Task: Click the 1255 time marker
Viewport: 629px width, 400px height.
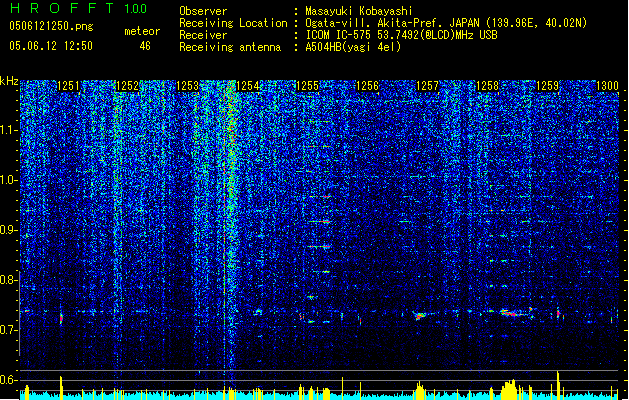Action: coord(307,86)
